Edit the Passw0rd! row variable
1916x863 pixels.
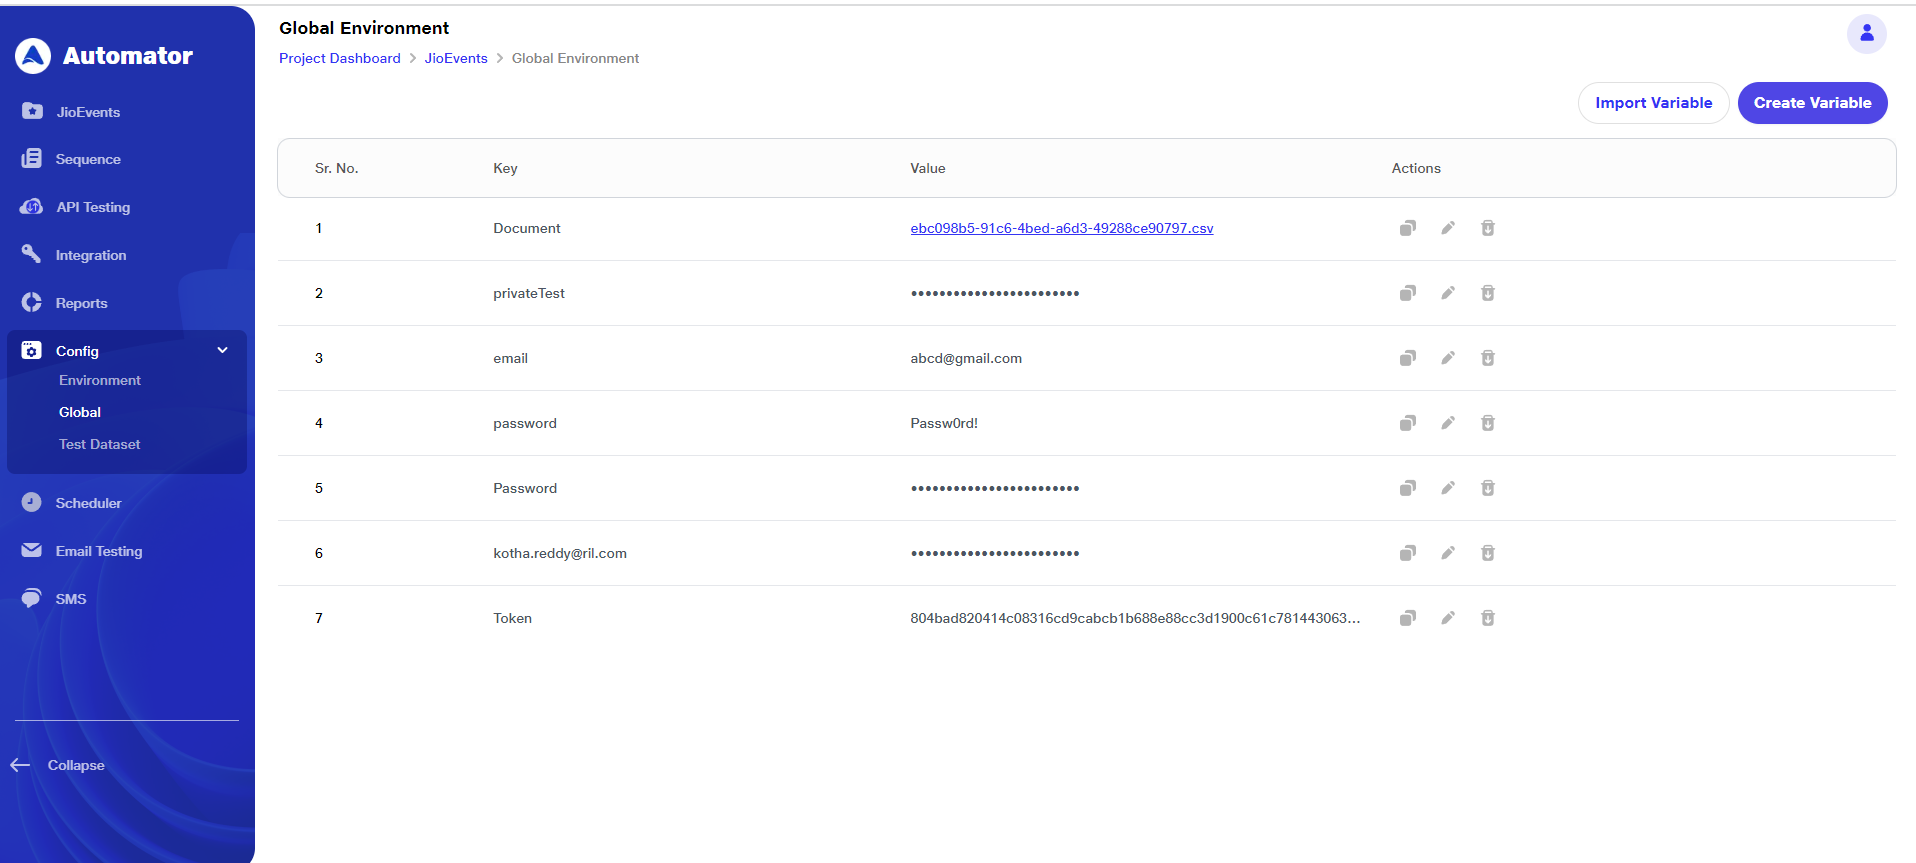point(1447,423)
